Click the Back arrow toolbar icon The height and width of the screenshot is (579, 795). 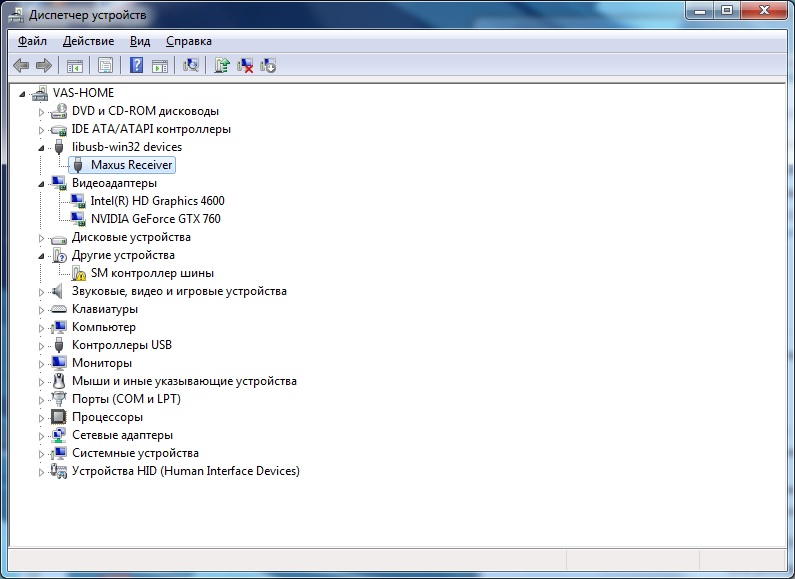21,65
